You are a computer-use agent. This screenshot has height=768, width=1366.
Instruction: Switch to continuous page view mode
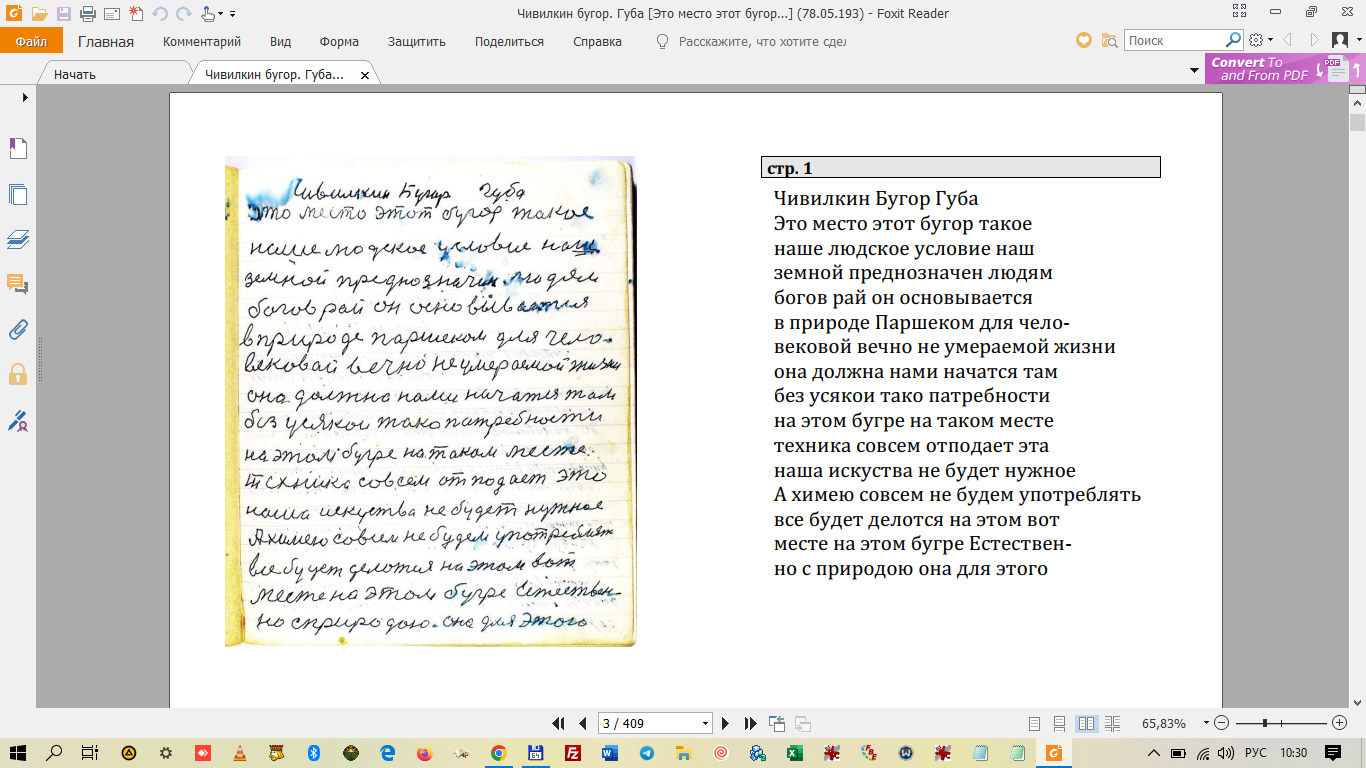pos(1060,723)
